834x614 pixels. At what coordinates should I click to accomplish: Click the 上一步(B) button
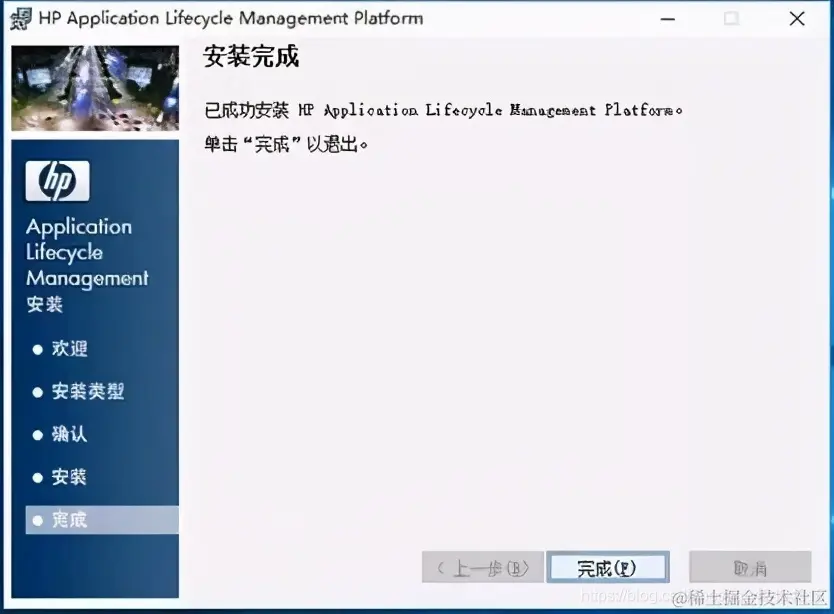click(482, 566)
